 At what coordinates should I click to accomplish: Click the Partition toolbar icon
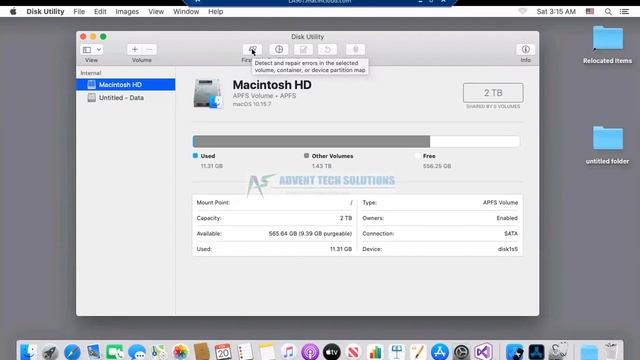point(279,49)
